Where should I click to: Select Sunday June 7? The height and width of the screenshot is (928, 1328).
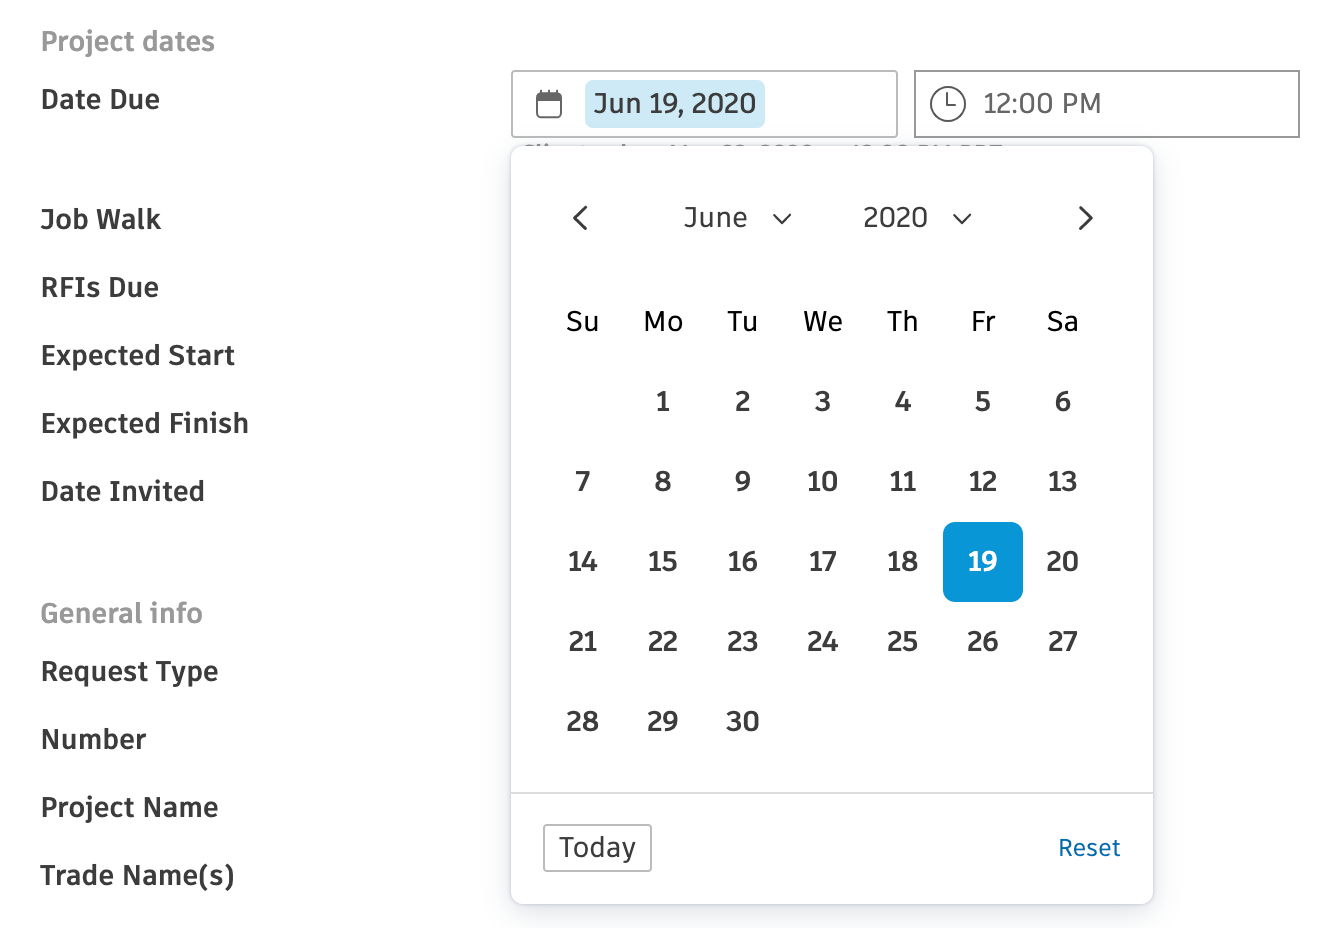pyautogui.click(x=583, y=482)
